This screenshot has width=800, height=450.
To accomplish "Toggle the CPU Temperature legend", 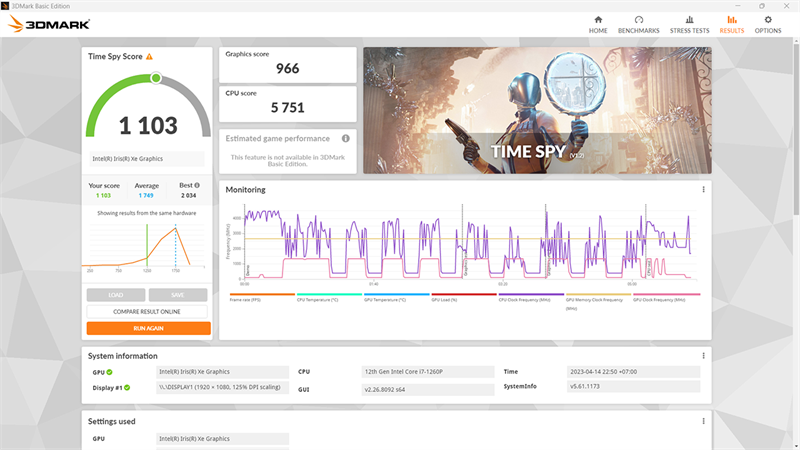I will [329, 297].
